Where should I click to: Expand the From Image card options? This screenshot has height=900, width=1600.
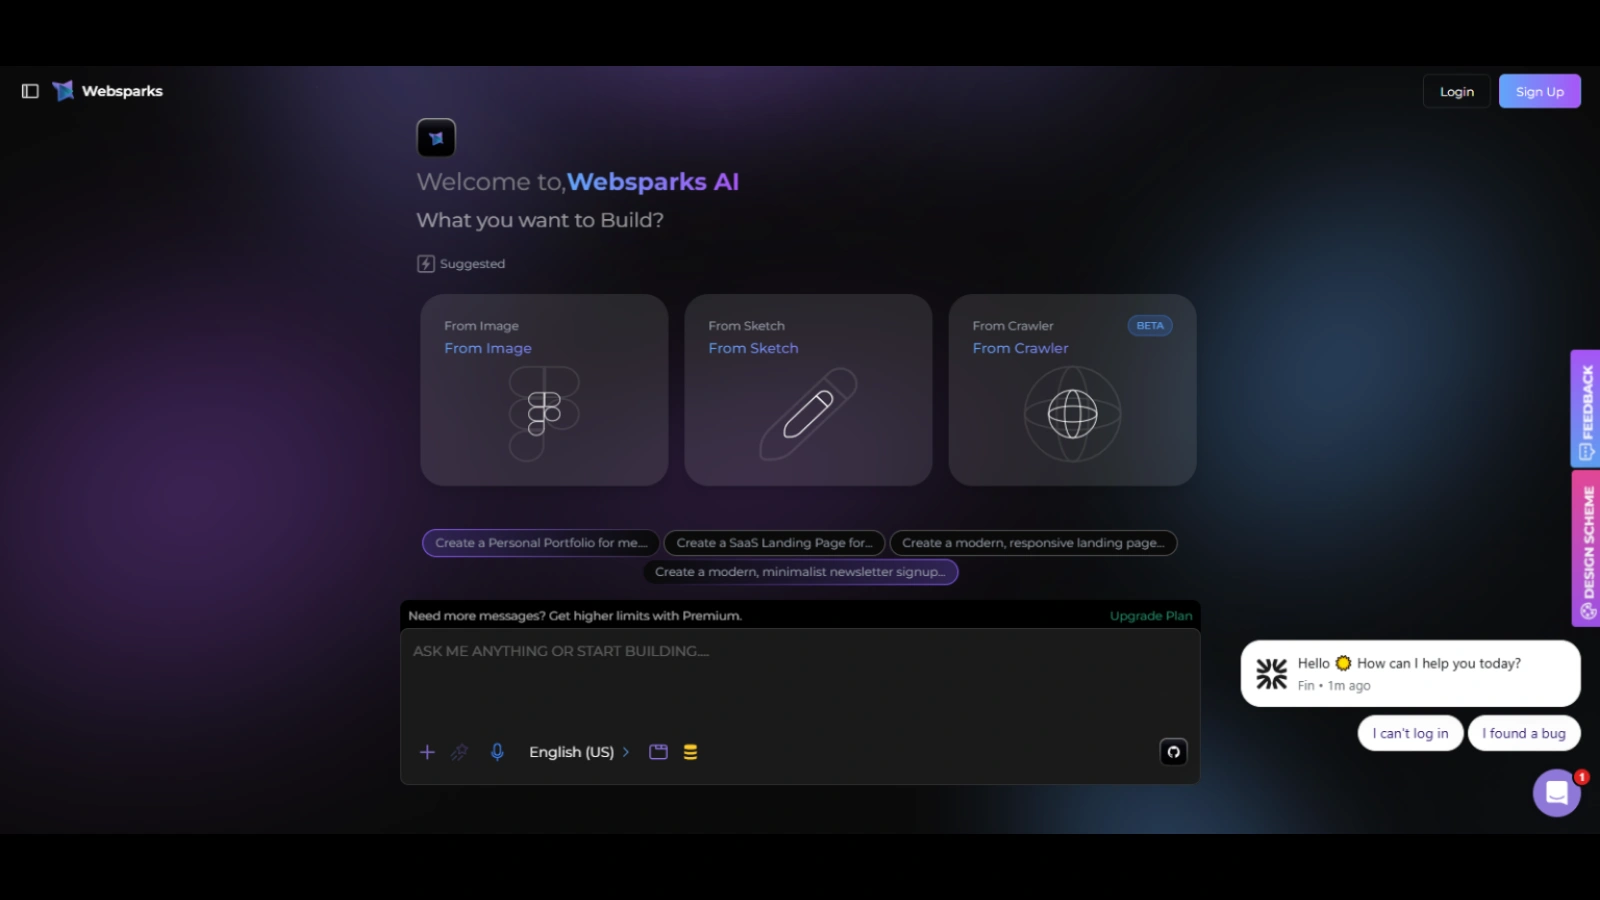[543, 390]
